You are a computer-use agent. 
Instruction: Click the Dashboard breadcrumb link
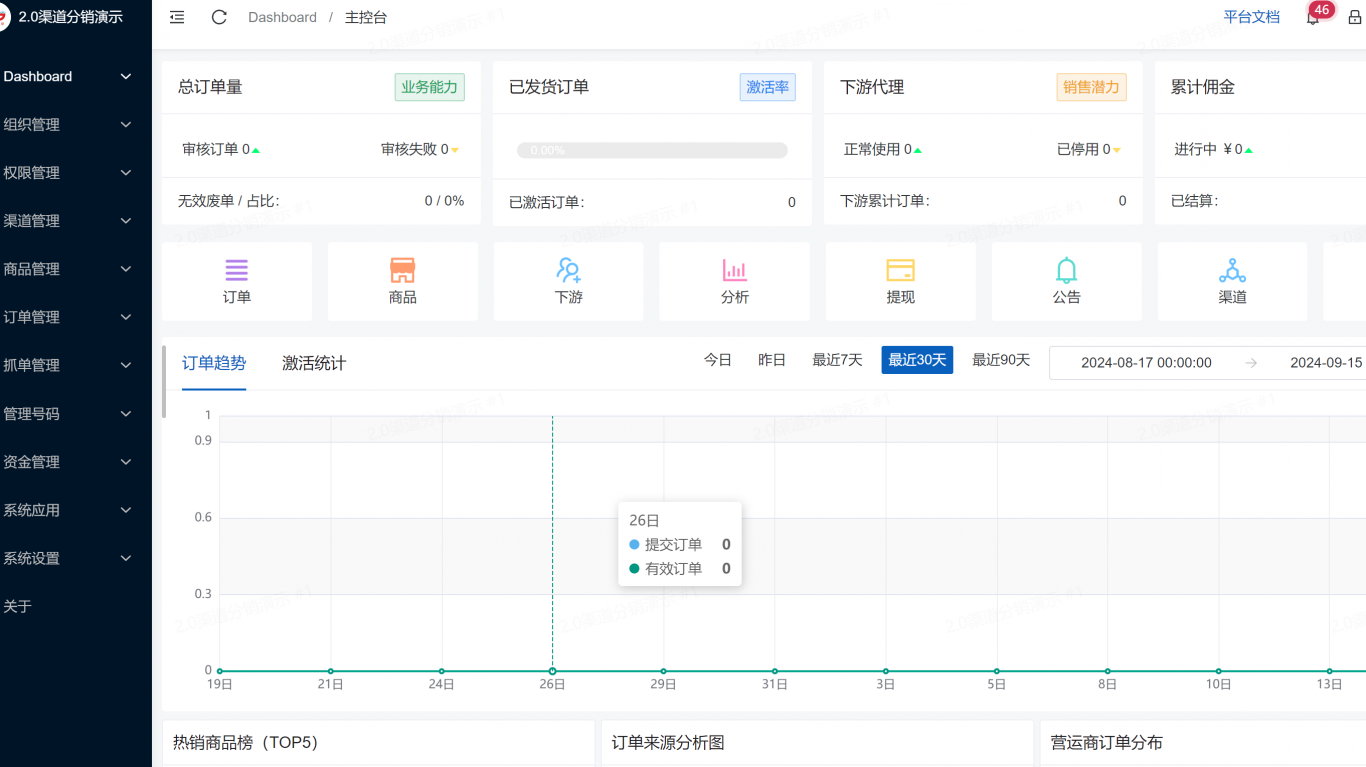click(x=282, y=18)
